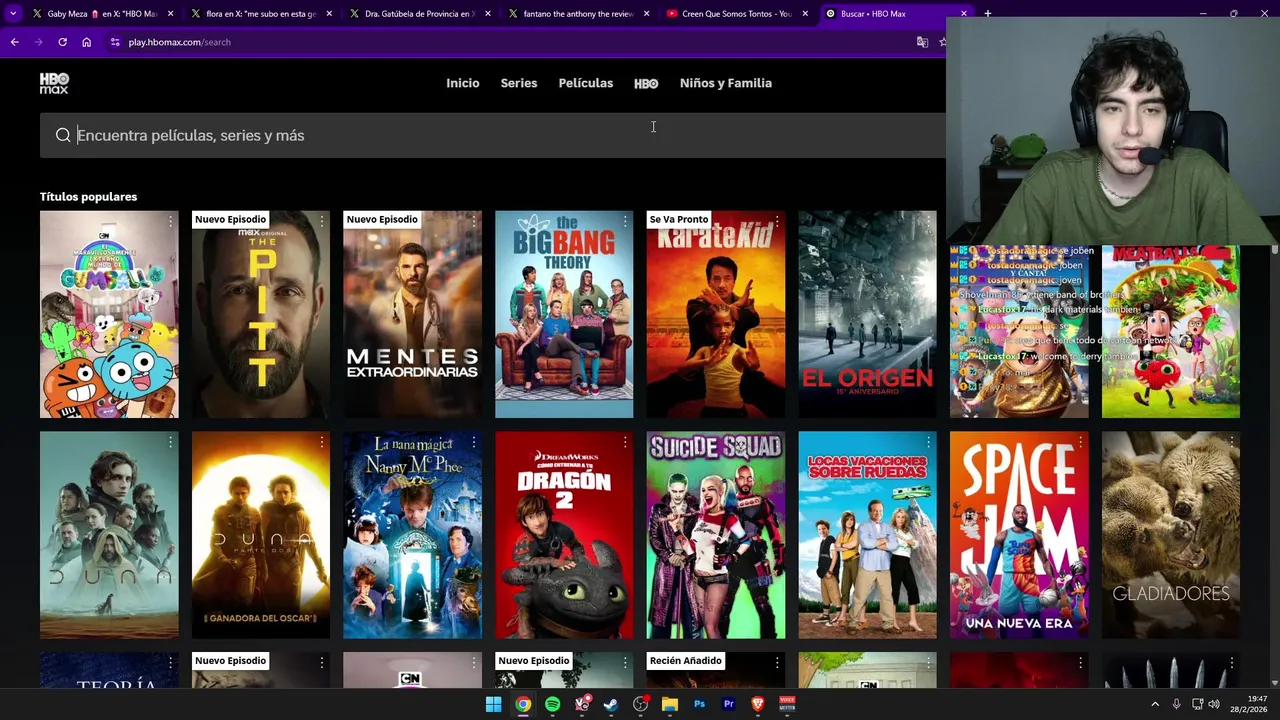The image size is (1280, 720).
Task: Reload the HBO Max page
Action: (62, 42)
